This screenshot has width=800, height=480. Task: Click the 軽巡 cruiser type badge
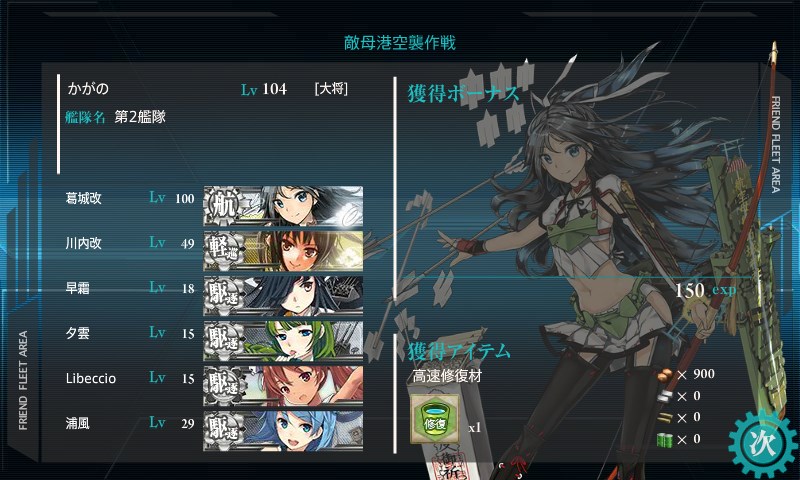point(224,251)
